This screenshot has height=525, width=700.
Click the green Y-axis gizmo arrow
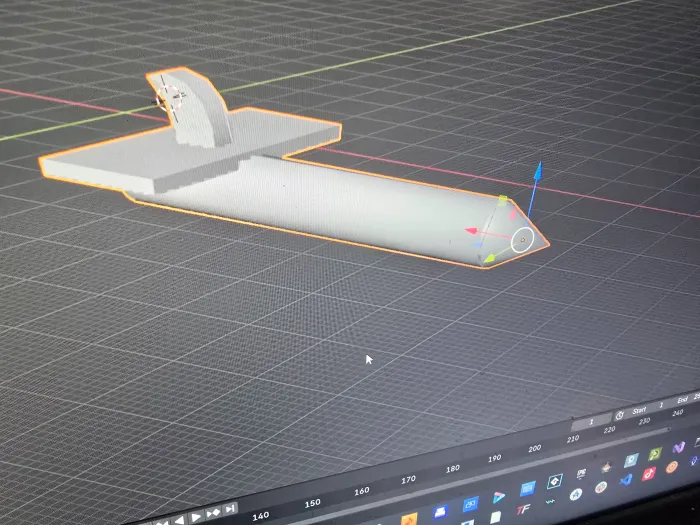coord(490,258)
